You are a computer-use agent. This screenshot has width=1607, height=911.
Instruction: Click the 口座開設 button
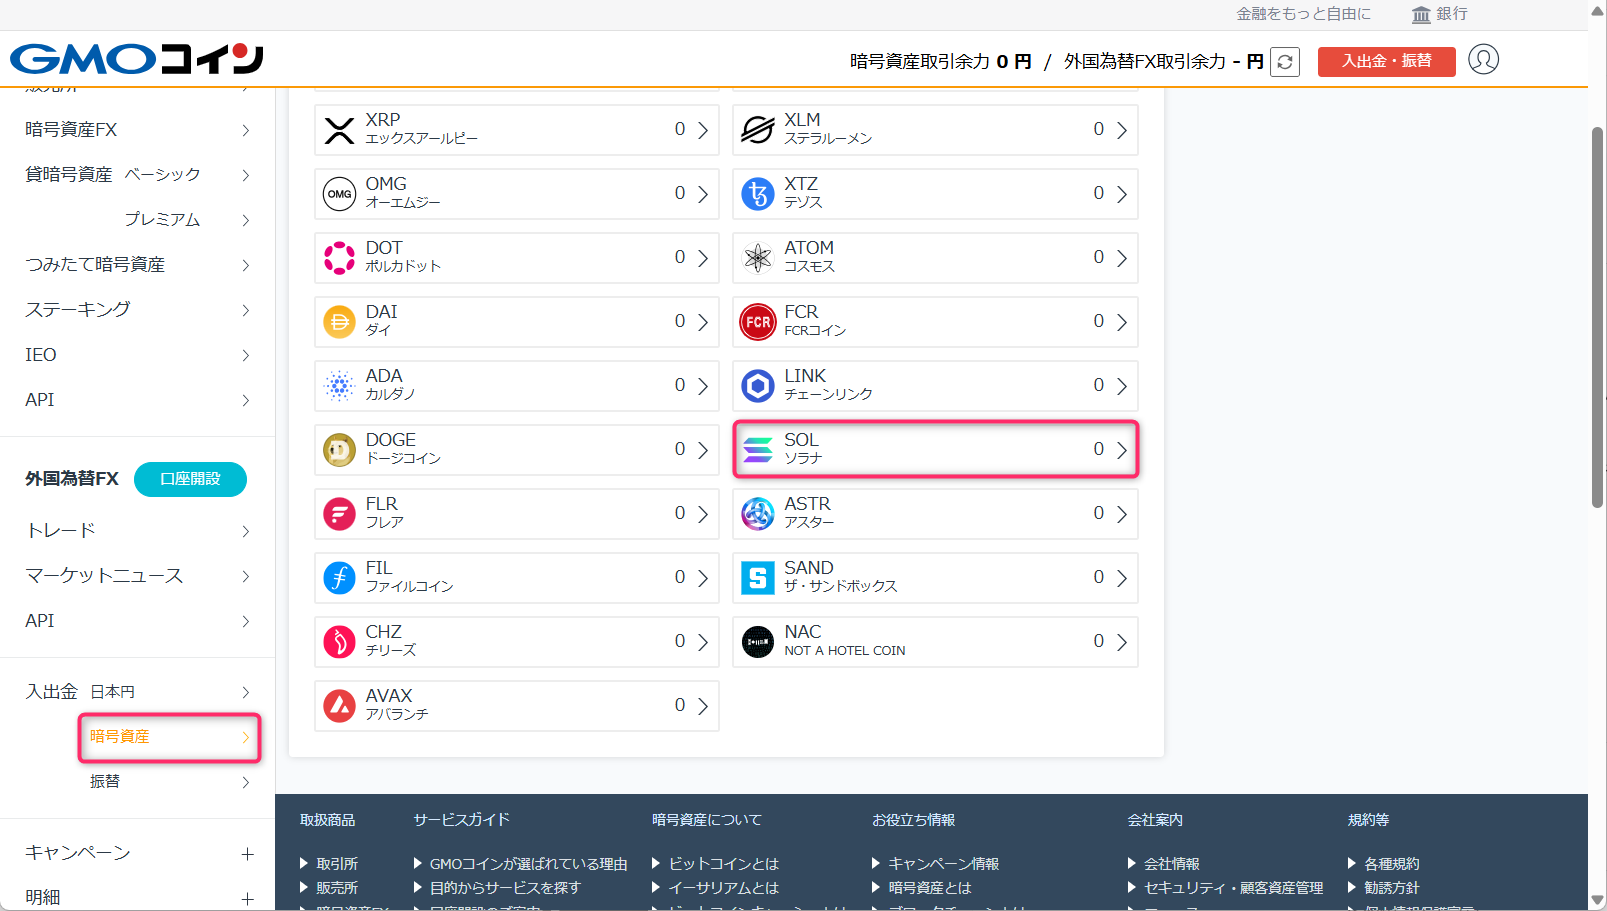(190, 479)
